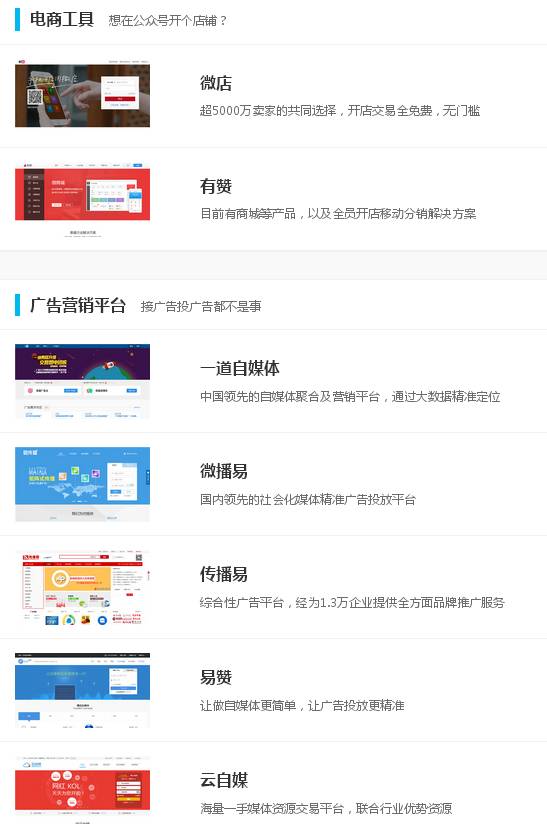This screenshot has height=824, width=547.
Task: Open the 有赞 website thumbnail
Action: coord(82,200)
